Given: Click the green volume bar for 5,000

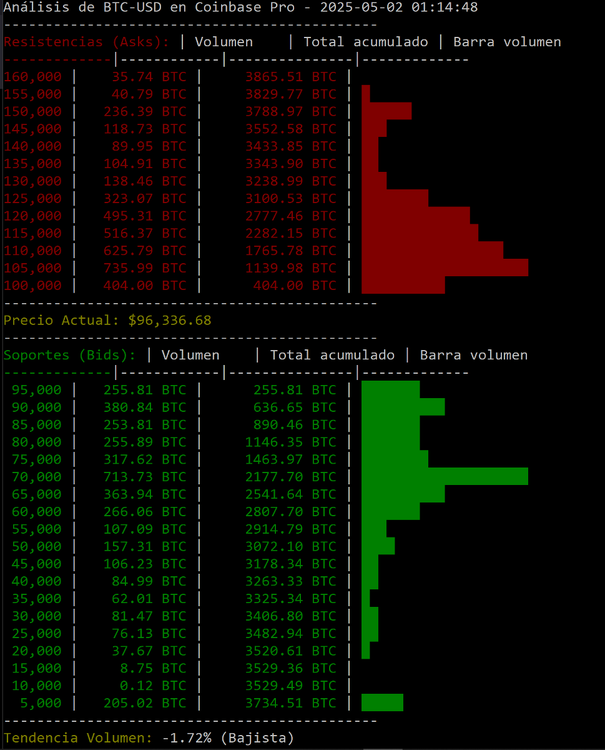Looking at the screenshot, I should pos(382,702).
